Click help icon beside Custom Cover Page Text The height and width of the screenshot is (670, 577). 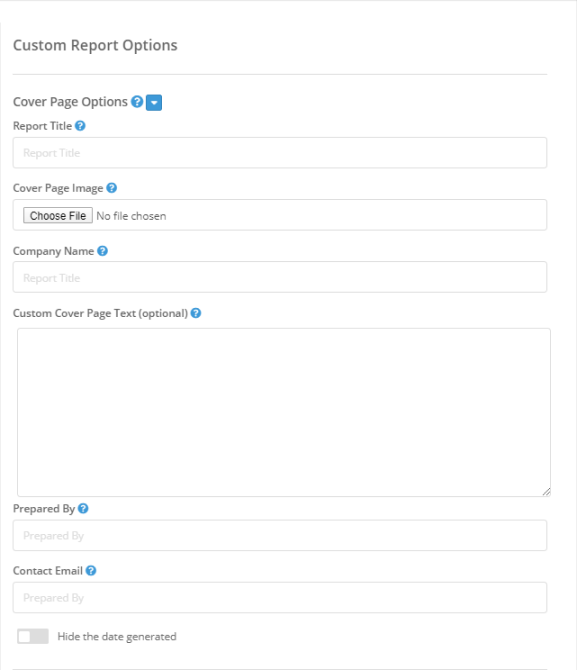(196, 313)
